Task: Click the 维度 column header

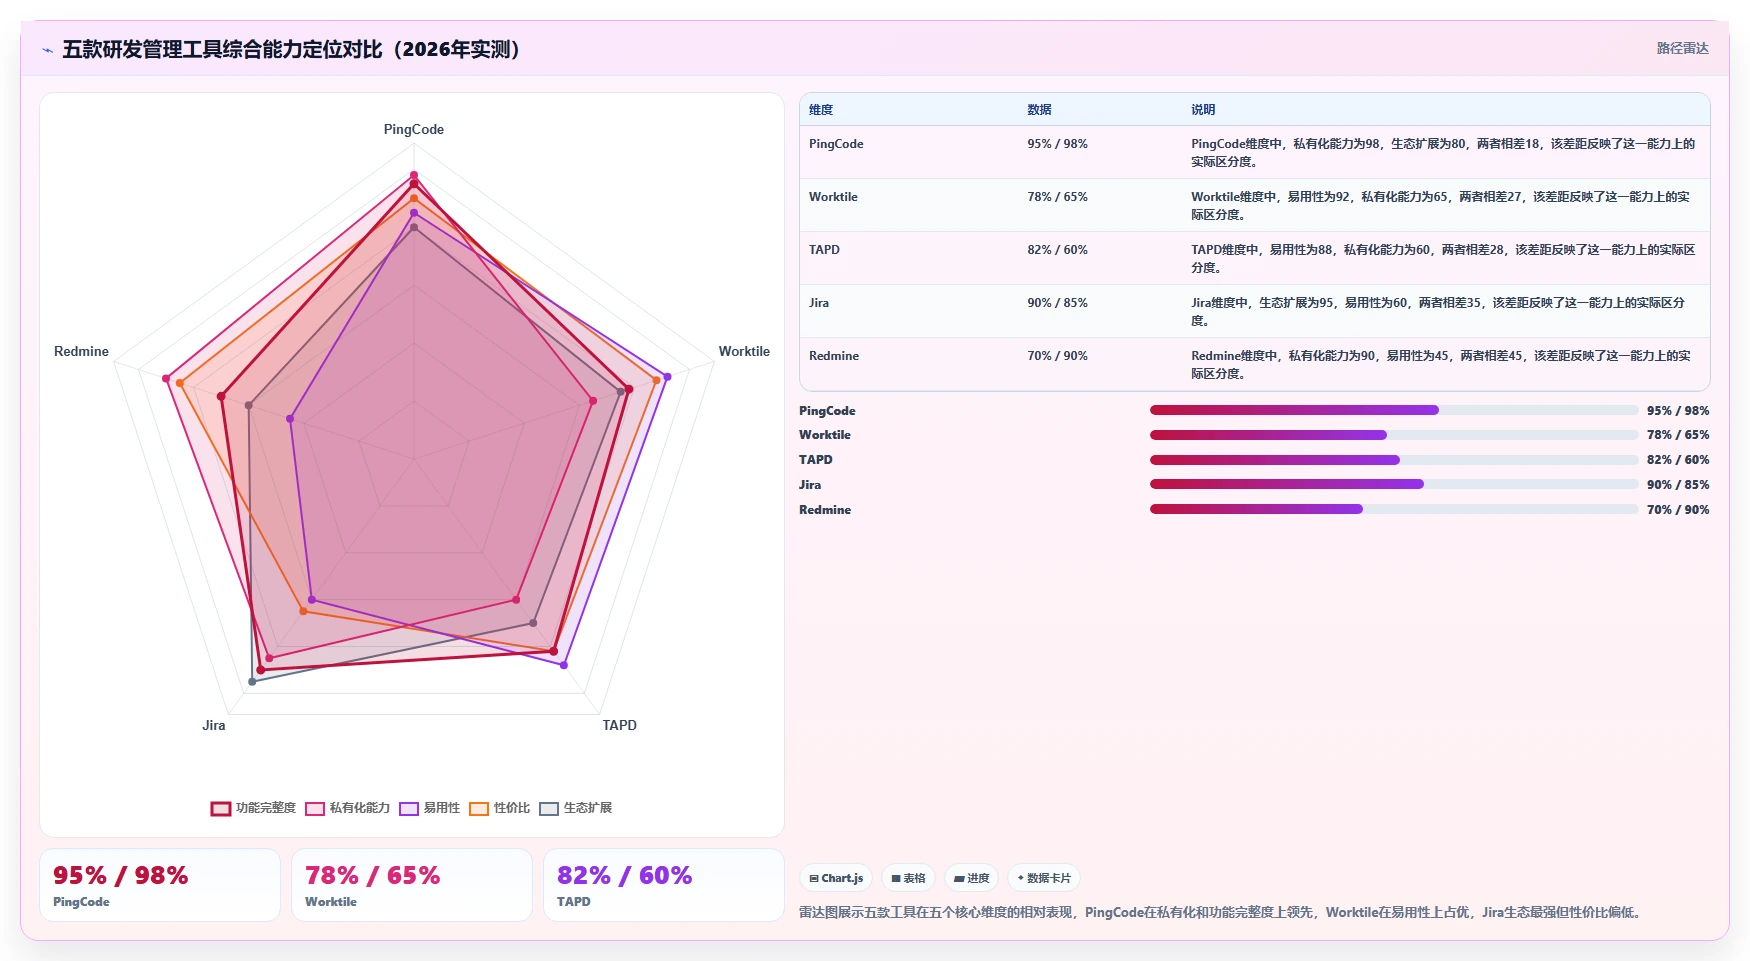Action: (821, 110)
